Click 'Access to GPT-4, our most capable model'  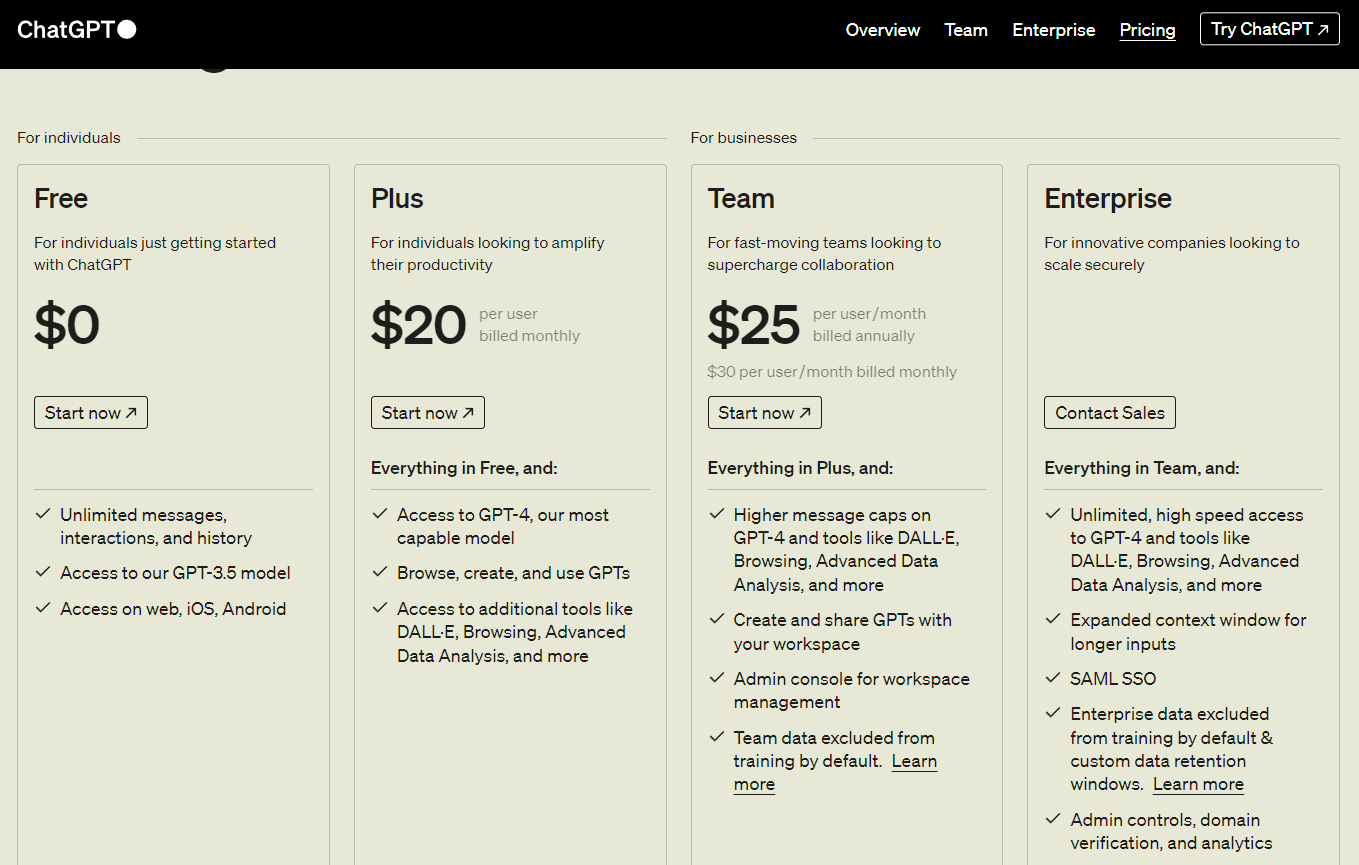coord(503,526)
